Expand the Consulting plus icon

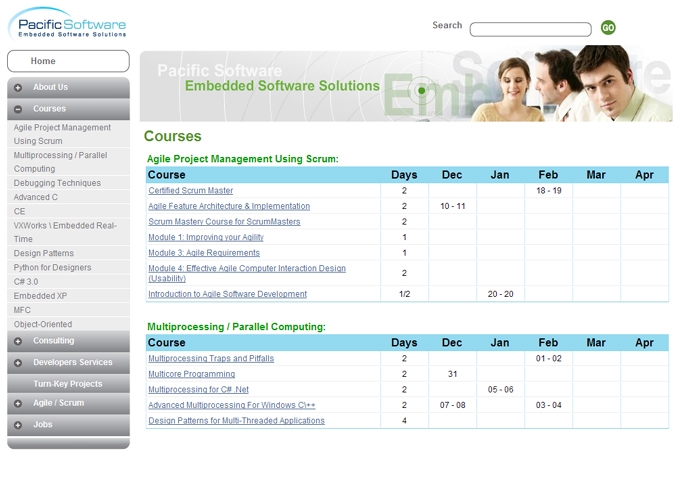point(18,341)
